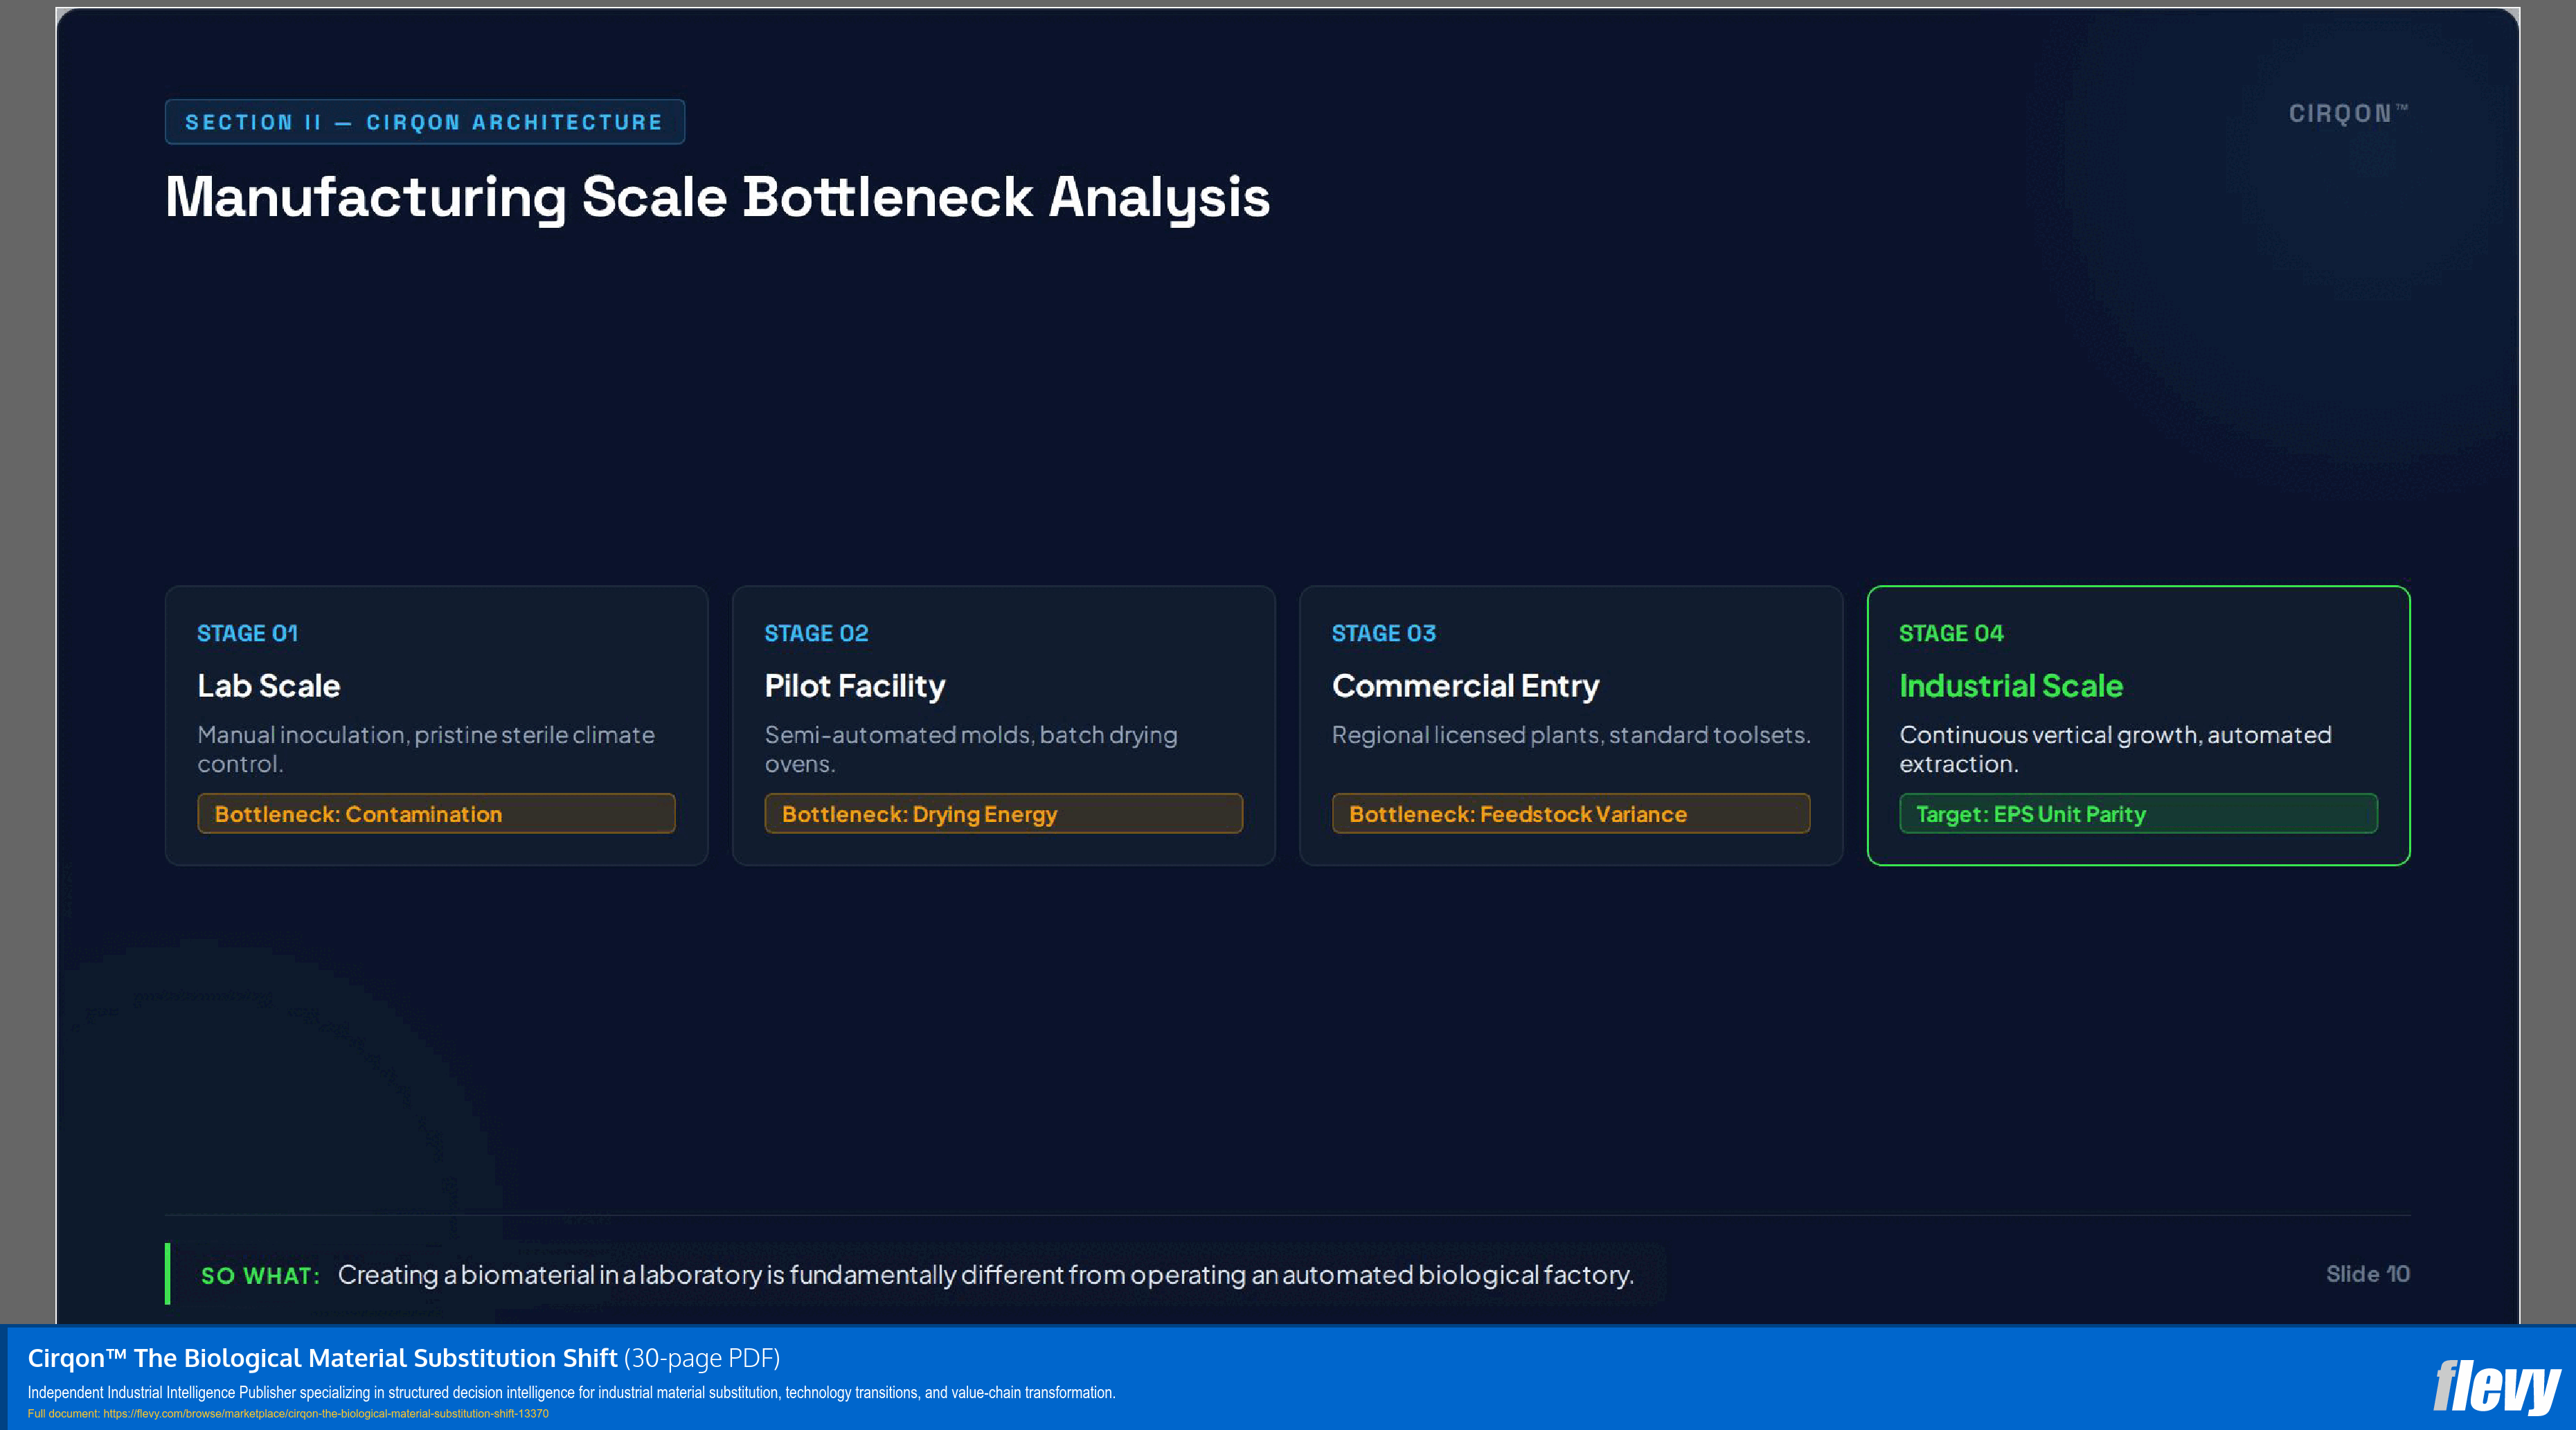Select the Semi-automated molds description text
Screen dimensions: 2576x1430
(971, 749)
